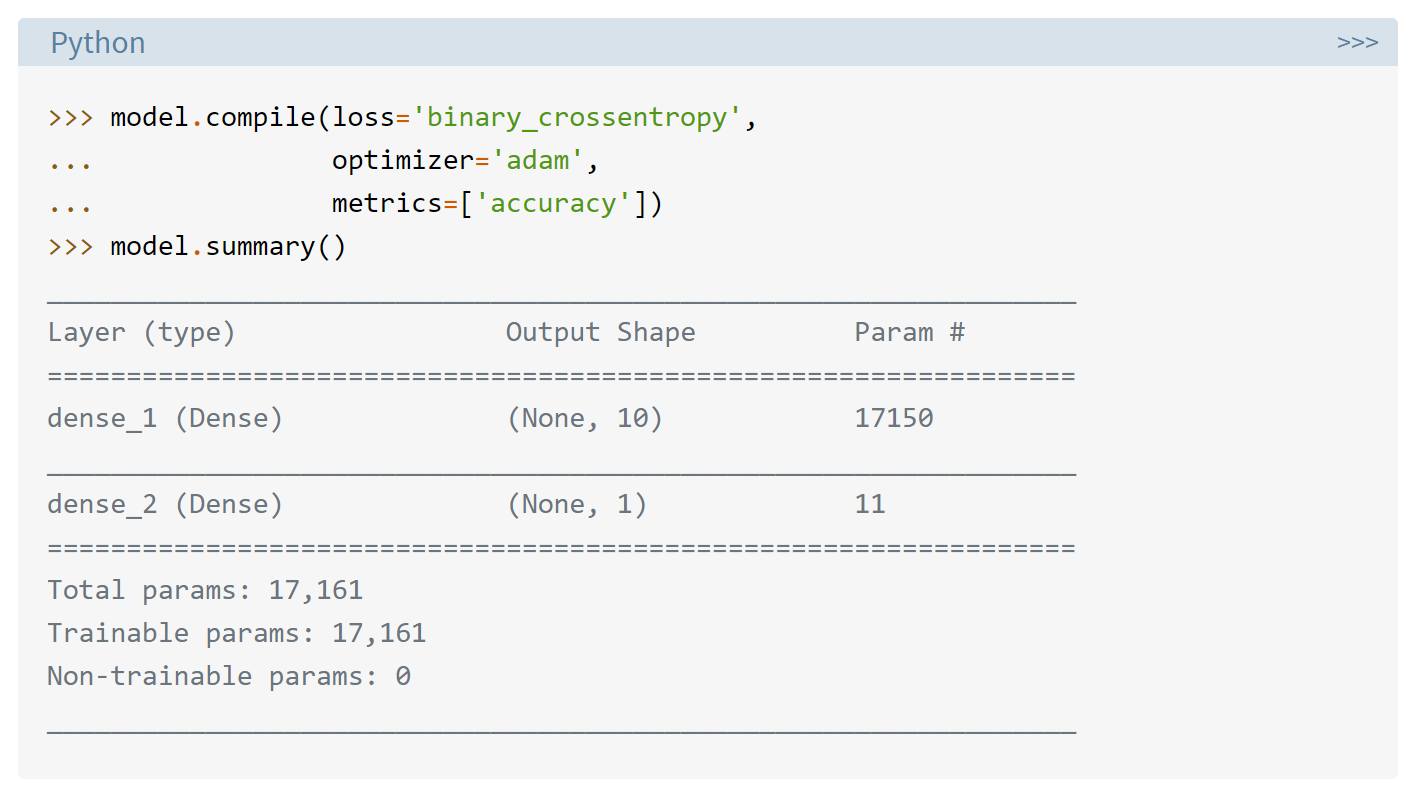Viewport: 1418px width, 800px height.
Task: Click the Total params: 17,161 line
Action: pos(205,591)
